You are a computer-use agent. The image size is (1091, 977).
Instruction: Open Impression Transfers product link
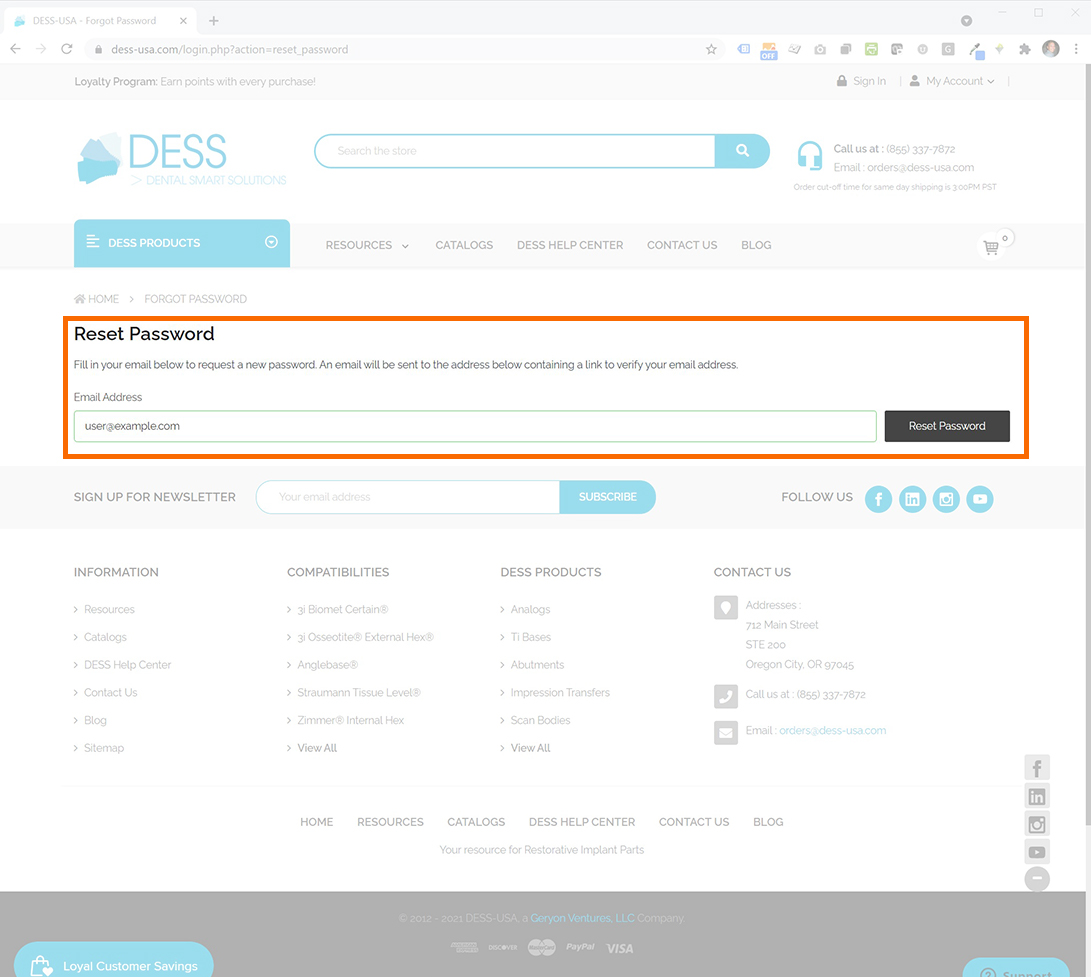tap(560, 692)
